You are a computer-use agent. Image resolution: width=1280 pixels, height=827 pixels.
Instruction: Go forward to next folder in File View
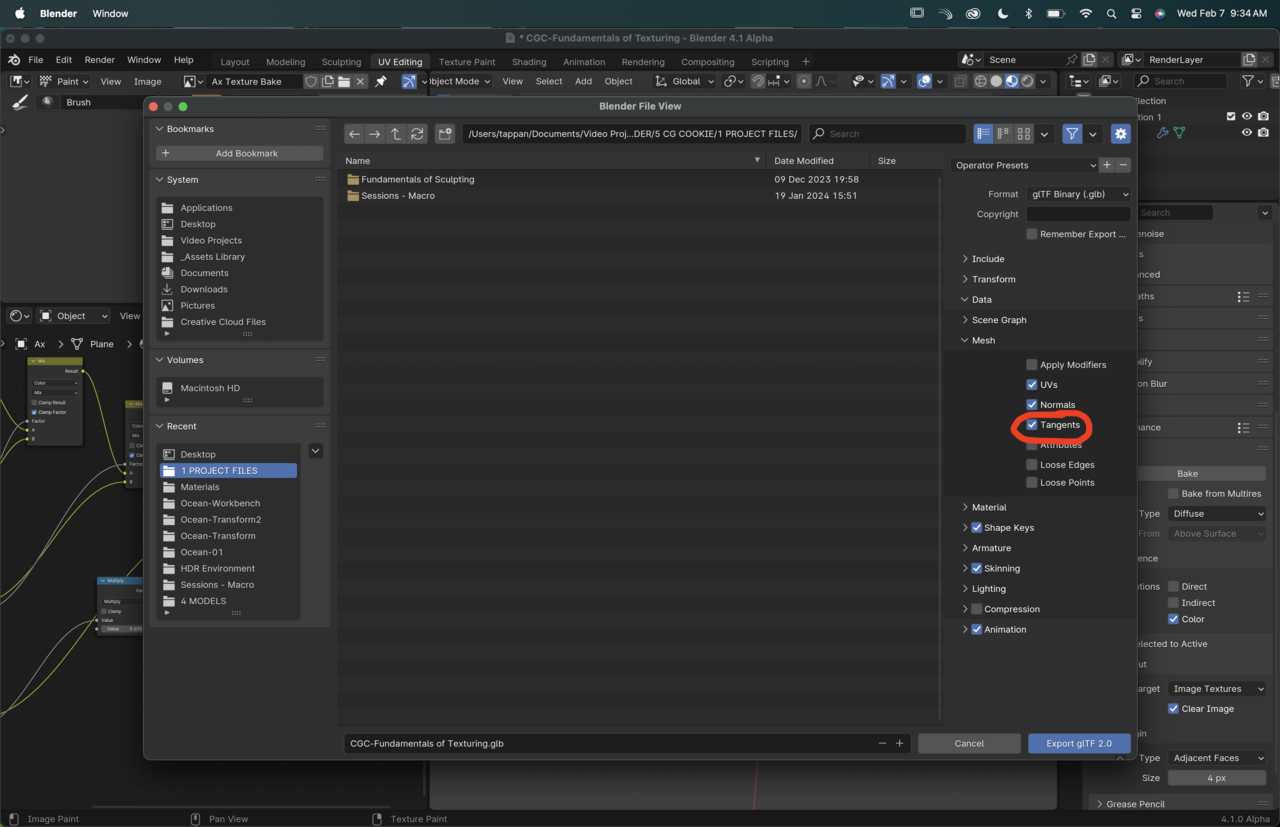[374, 134]
